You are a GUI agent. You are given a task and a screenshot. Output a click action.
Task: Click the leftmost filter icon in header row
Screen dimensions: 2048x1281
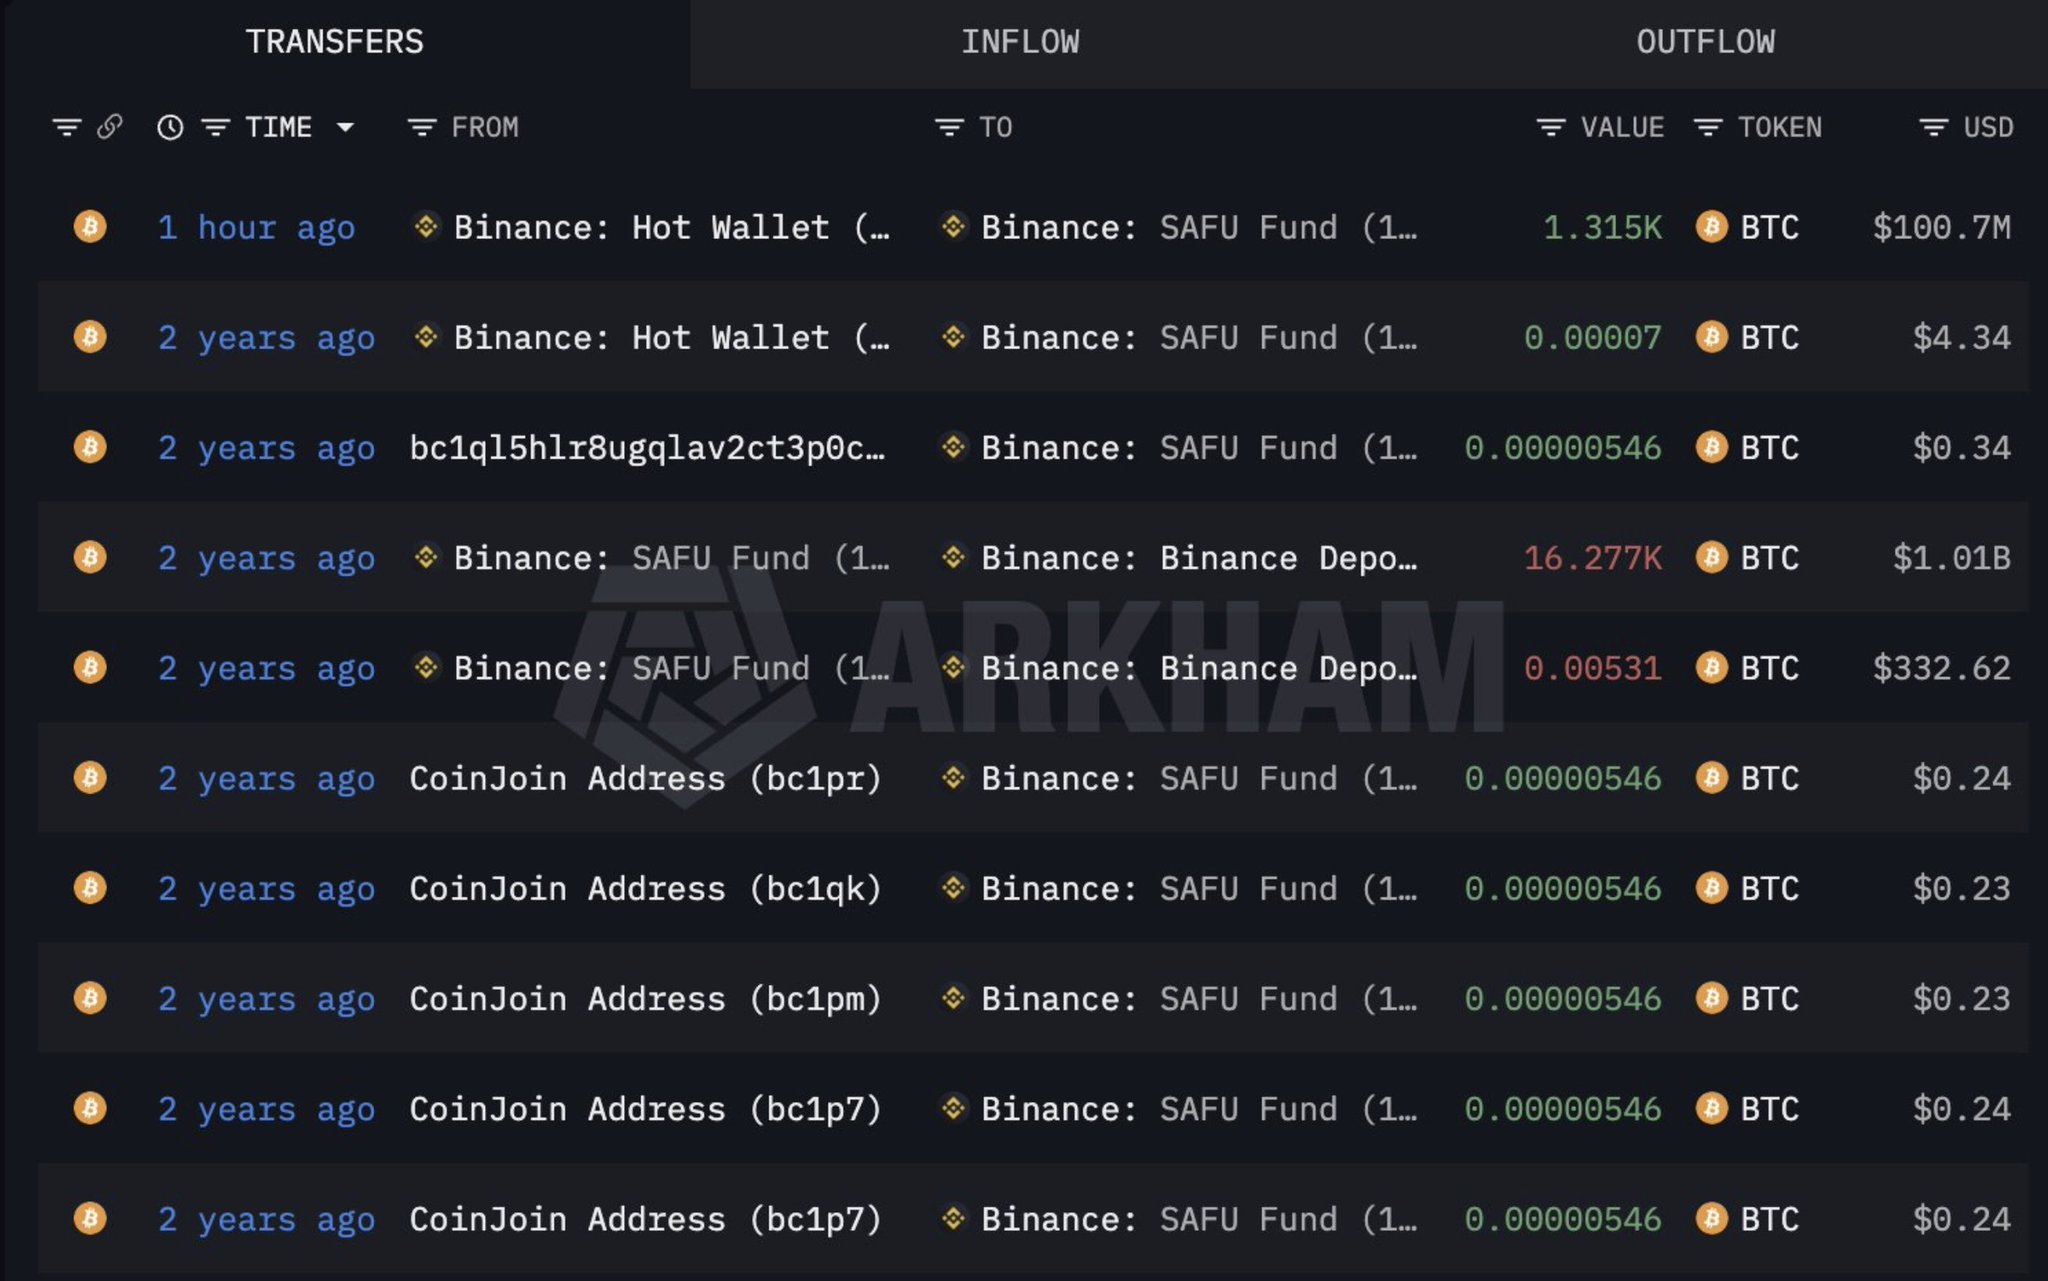pyautogui.click(x=67, y=127)
